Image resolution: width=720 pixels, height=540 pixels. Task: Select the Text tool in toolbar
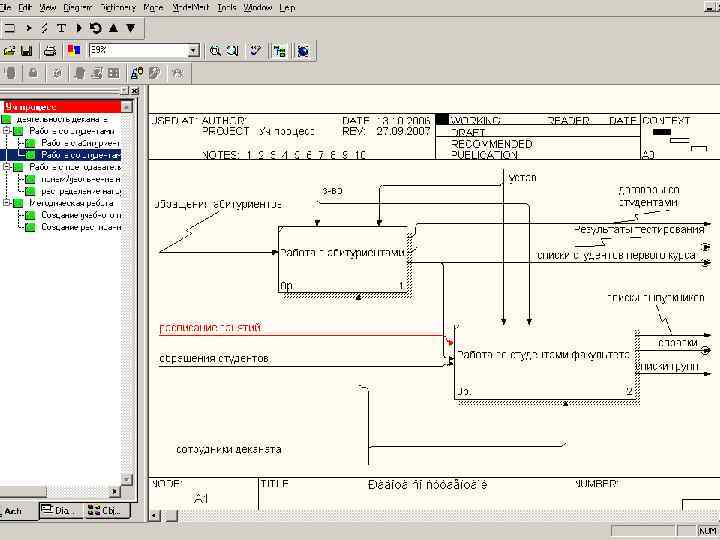(62, 28)
